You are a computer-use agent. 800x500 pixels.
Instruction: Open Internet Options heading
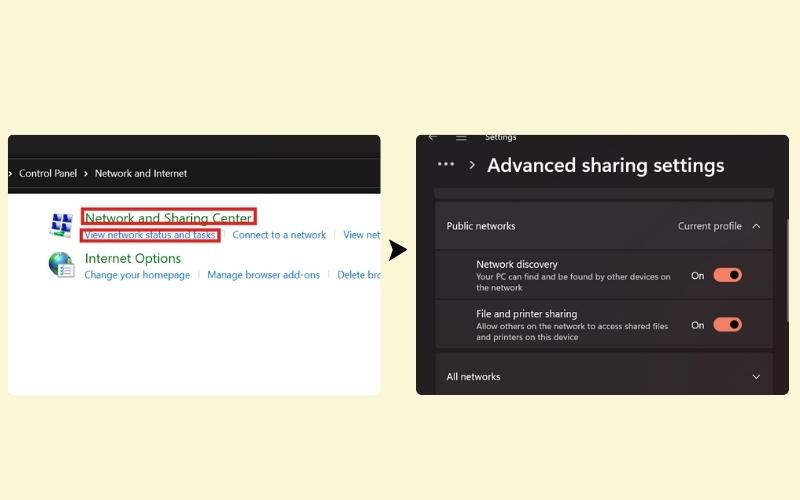(x=133, y=258)
